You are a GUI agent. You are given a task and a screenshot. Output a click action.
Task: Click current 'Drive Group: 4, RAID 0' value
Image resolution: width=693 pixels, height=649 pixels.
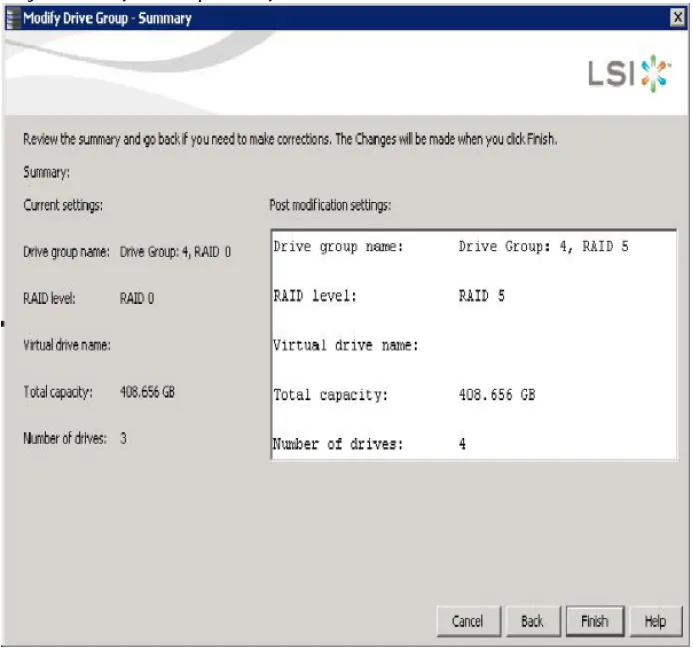tap(176, 252)
